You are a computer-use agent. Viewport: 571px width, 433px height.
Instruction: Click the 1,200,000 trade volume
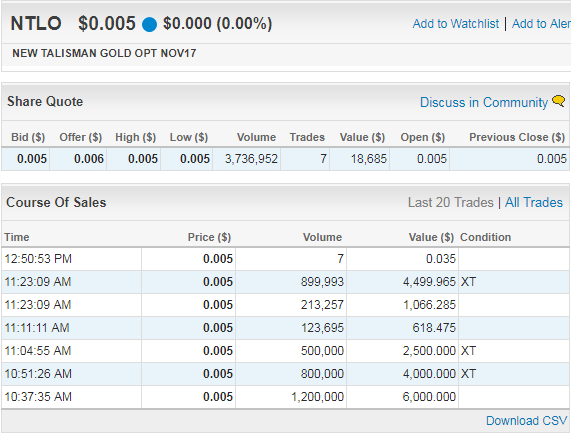(317, 397)
